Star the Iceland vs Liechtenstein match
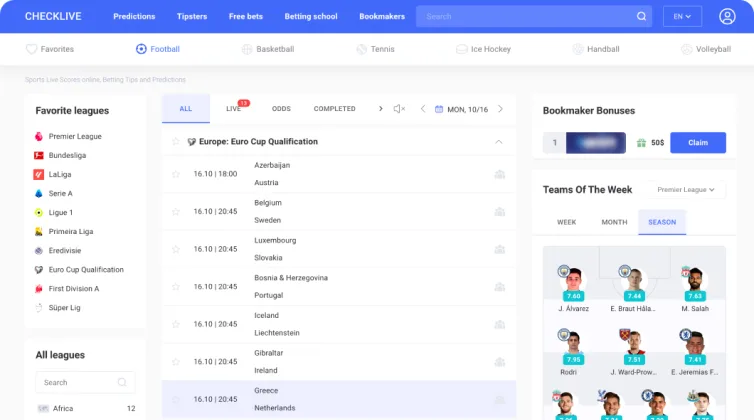The width and height of the screenshot is (754, 420). (176, 324)
